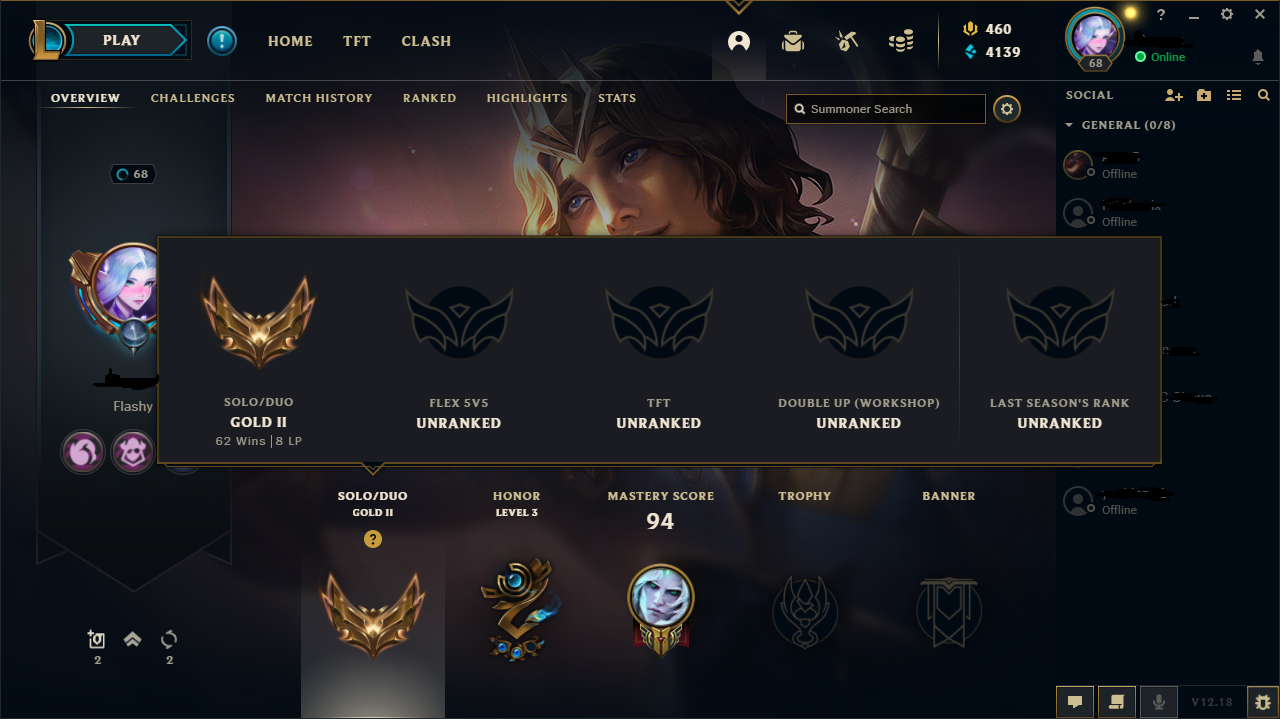1280x719 pixels.
Task: Open the notifications bell icon
Action: pyautogui.click(x=1258, y=57)
